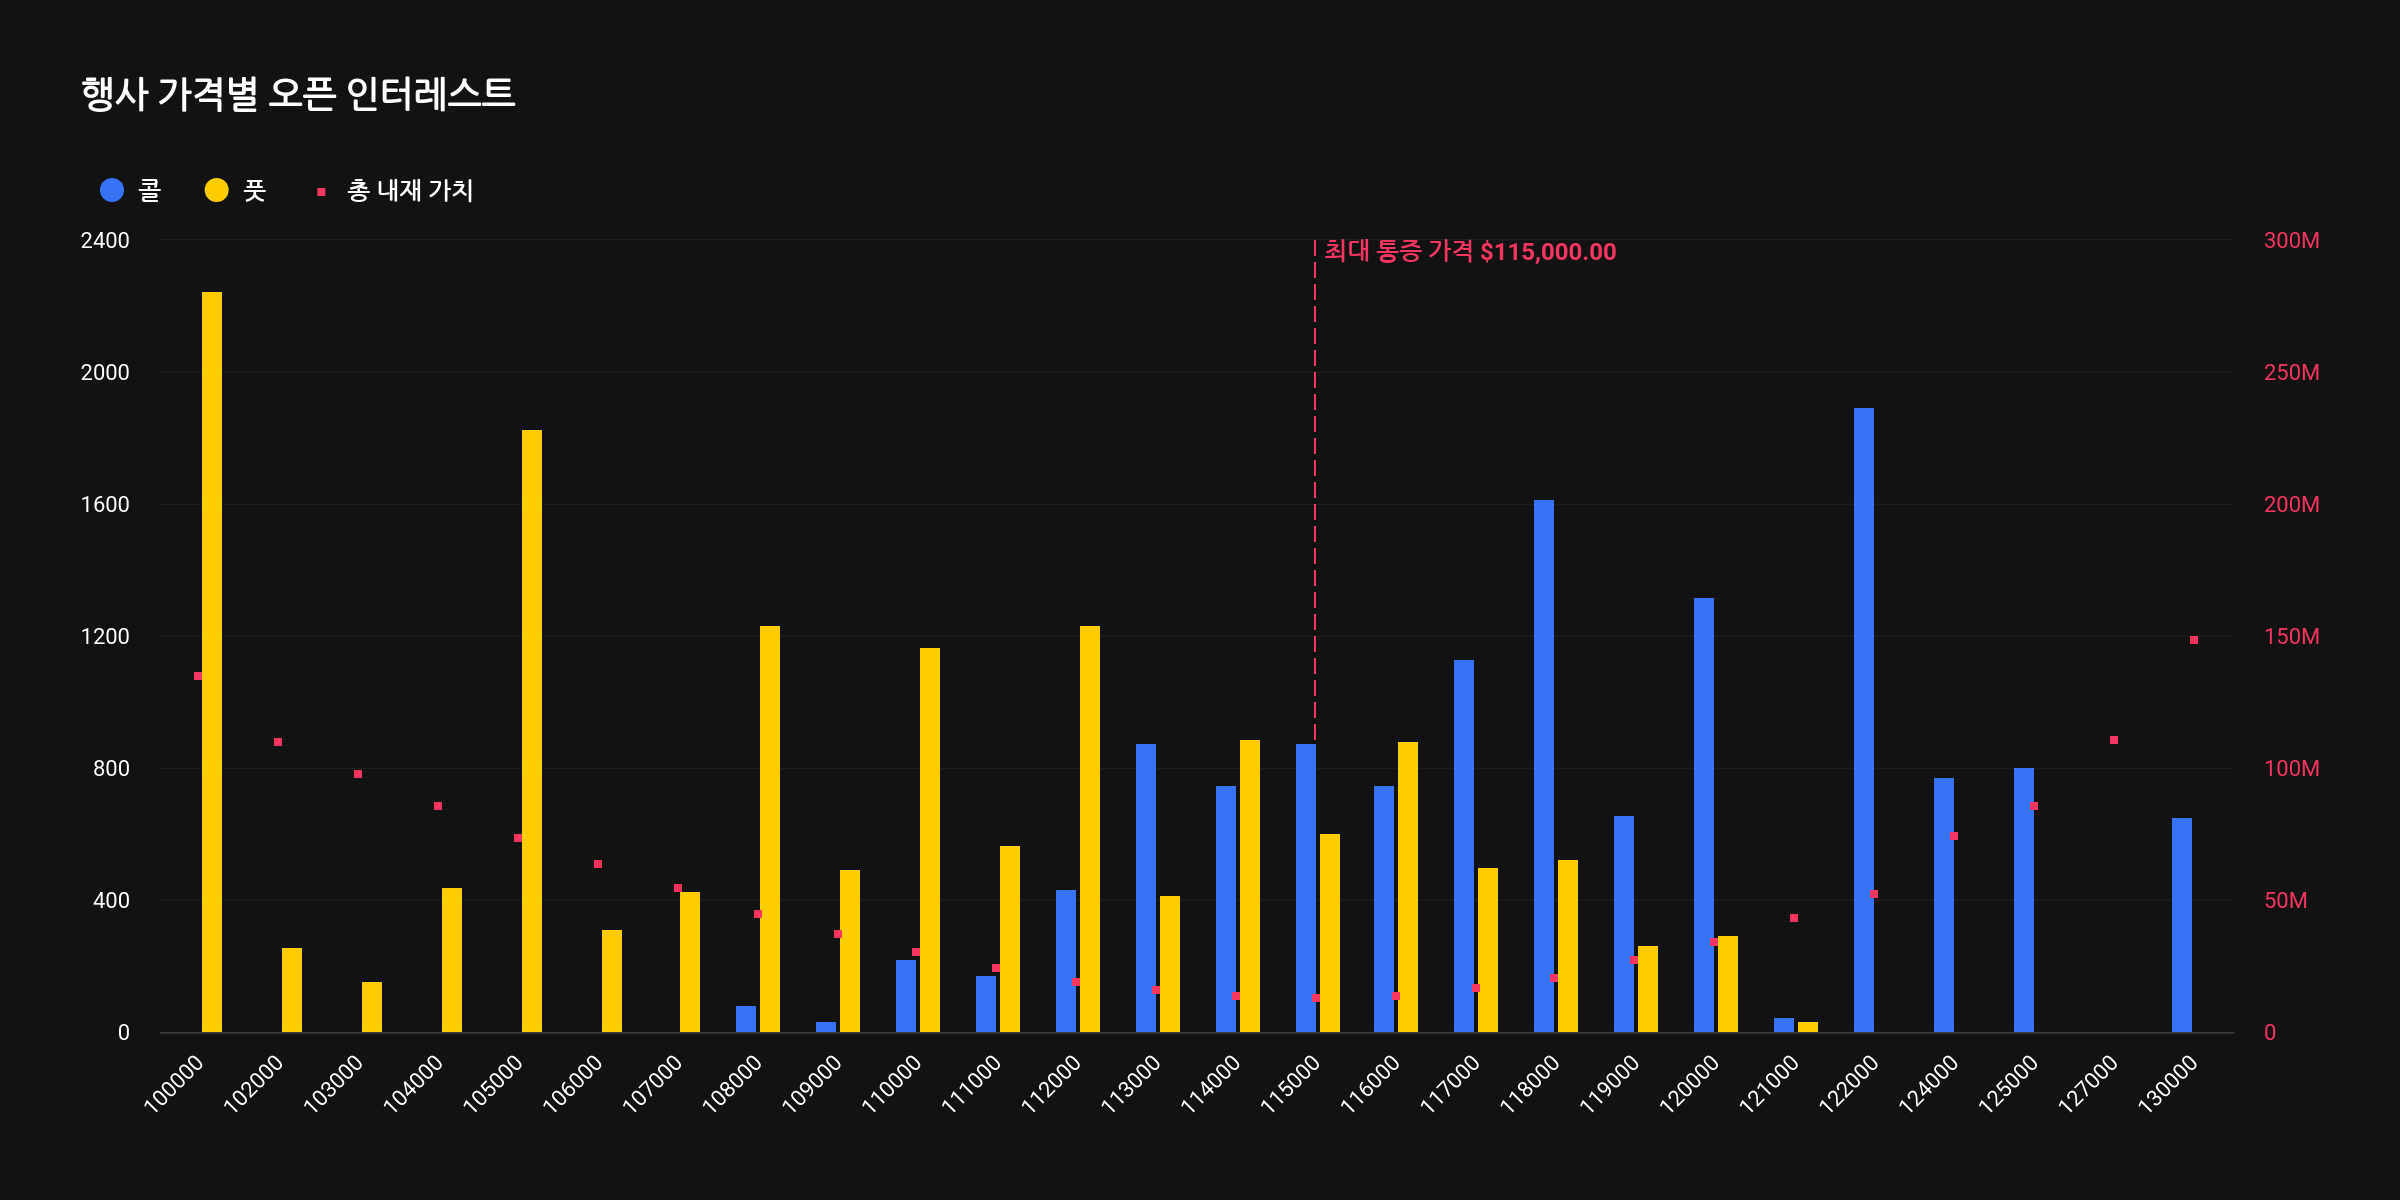The height and width of the screenshot is (1200, 2400).
Task: Toggle the blue 콜 legend marker
Action: point(112,190)
